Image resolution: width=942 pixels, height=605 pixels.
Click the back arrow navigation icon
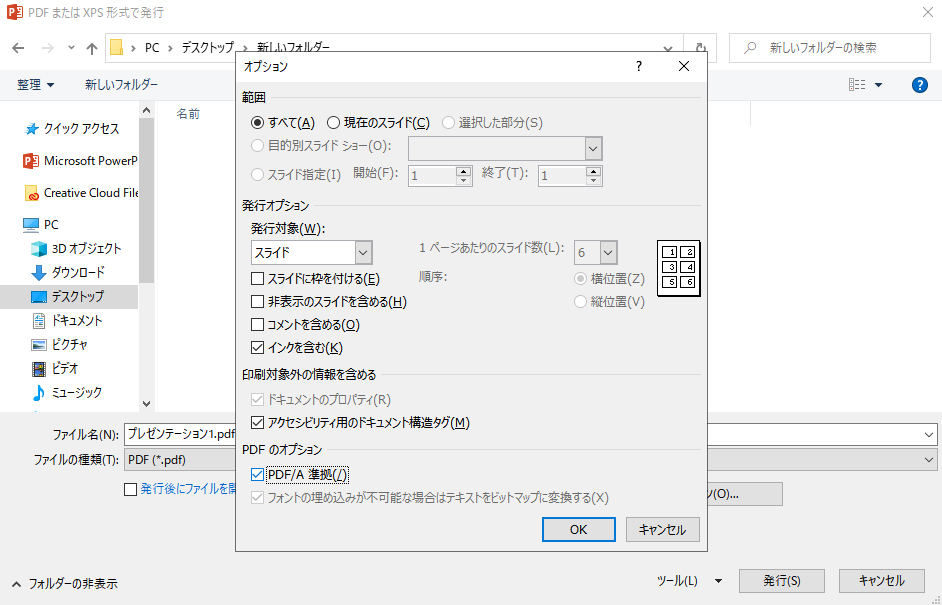click(19, 48)
